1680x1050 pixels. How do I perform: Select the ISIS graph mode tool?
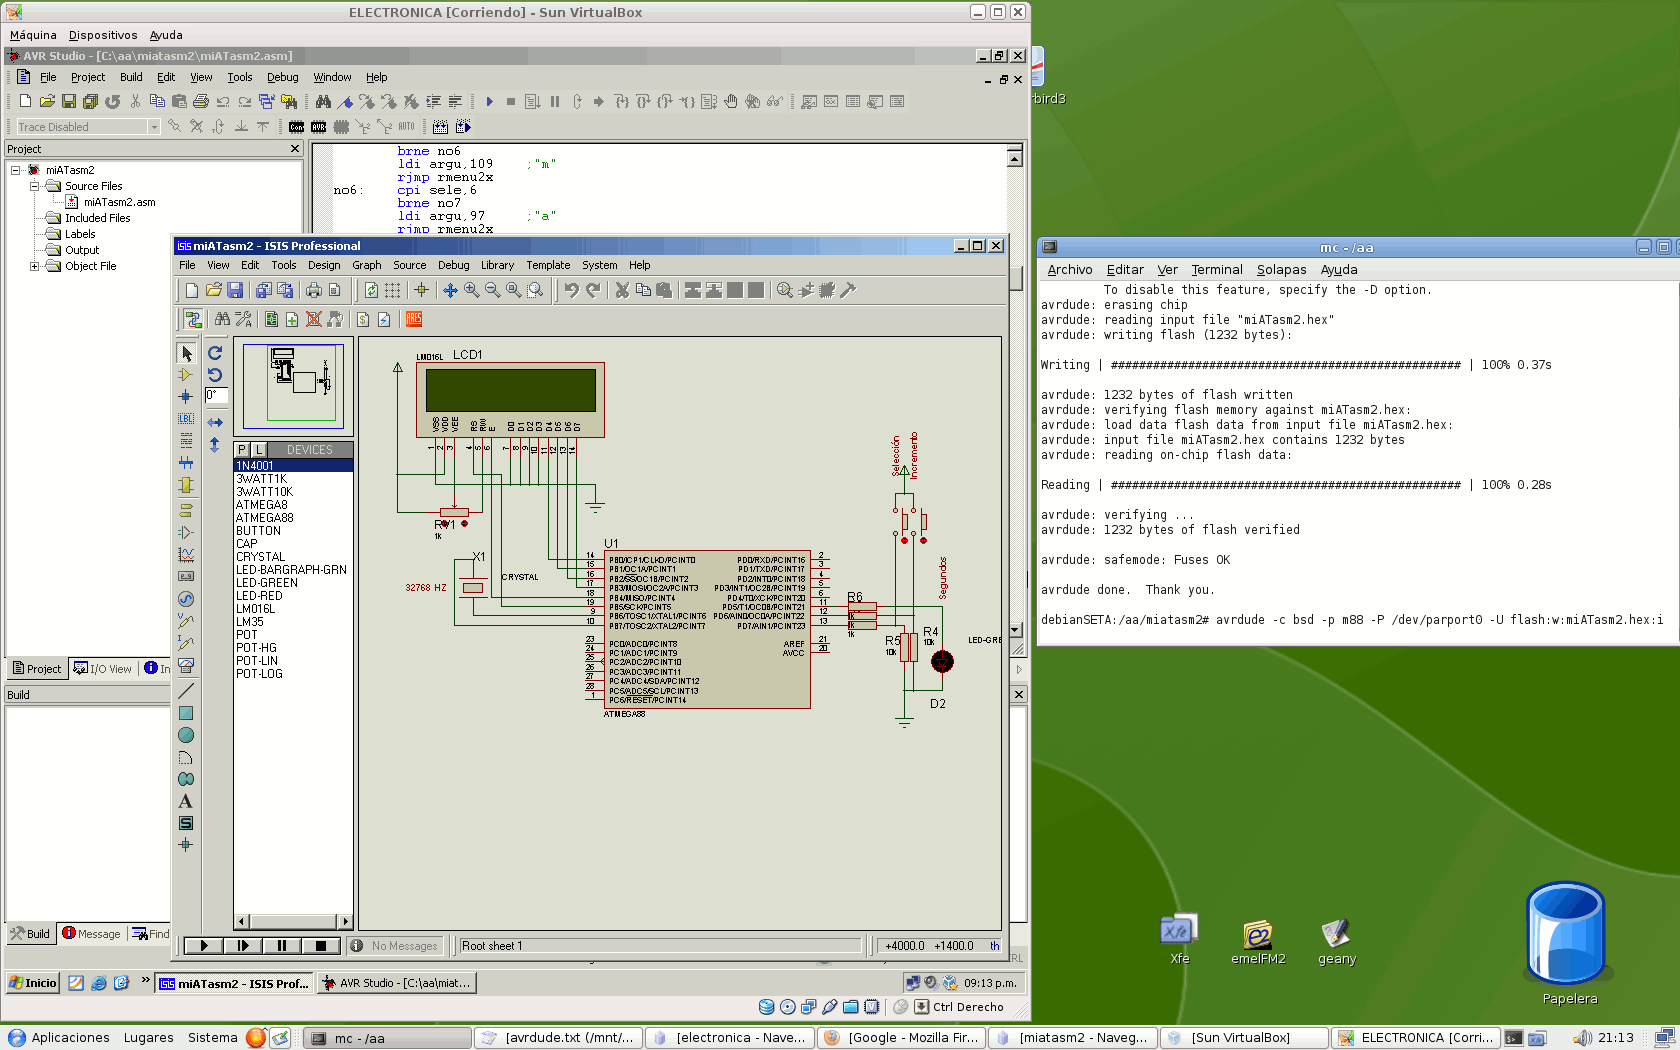click(186, 555)
